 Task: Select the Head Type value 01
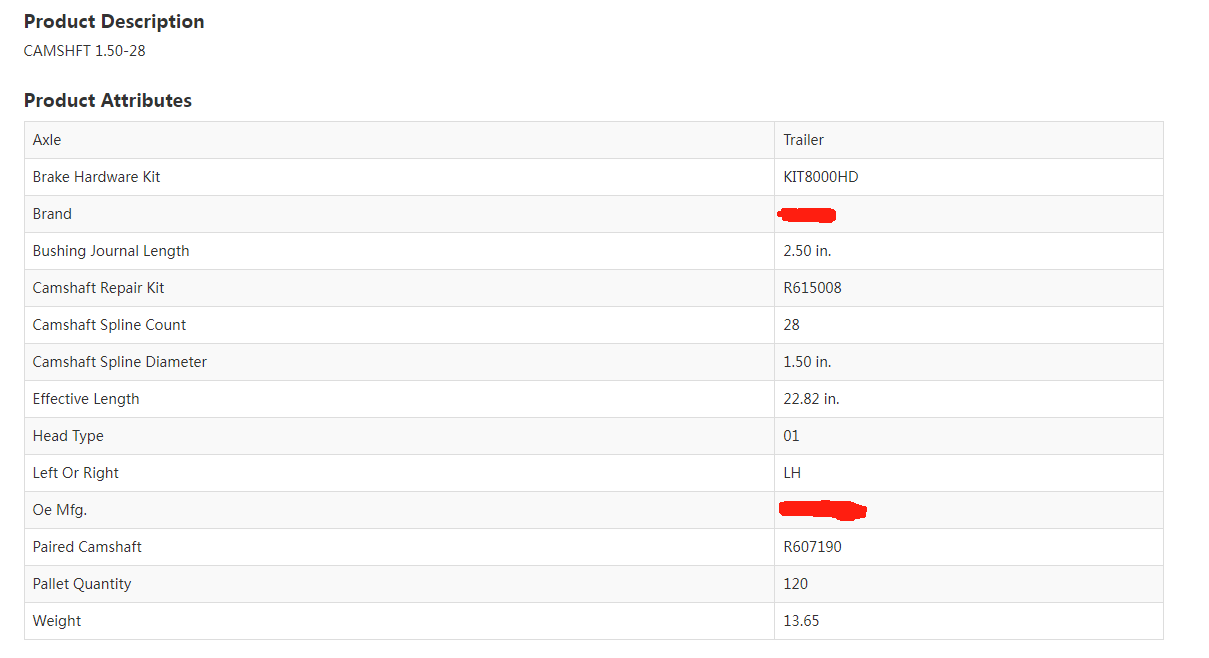[x=791, y=436]
